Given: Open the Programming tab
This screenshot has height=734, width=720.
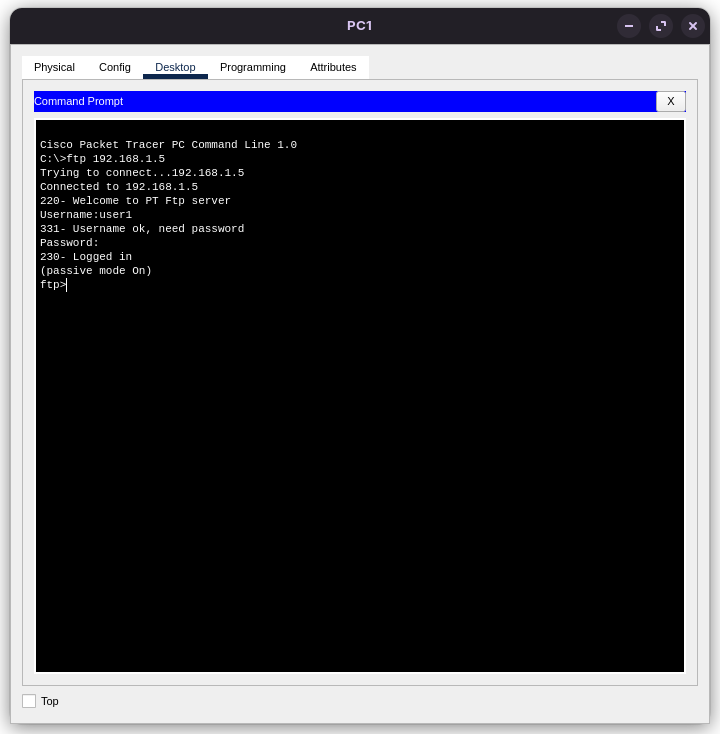Looking at the screenshot, I should (x=253, y=67).
